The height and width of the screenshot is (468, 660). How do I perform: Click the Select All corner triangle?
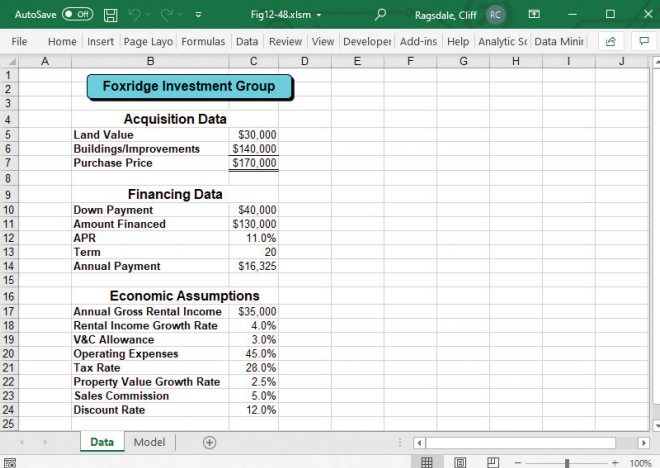(10, 61)
